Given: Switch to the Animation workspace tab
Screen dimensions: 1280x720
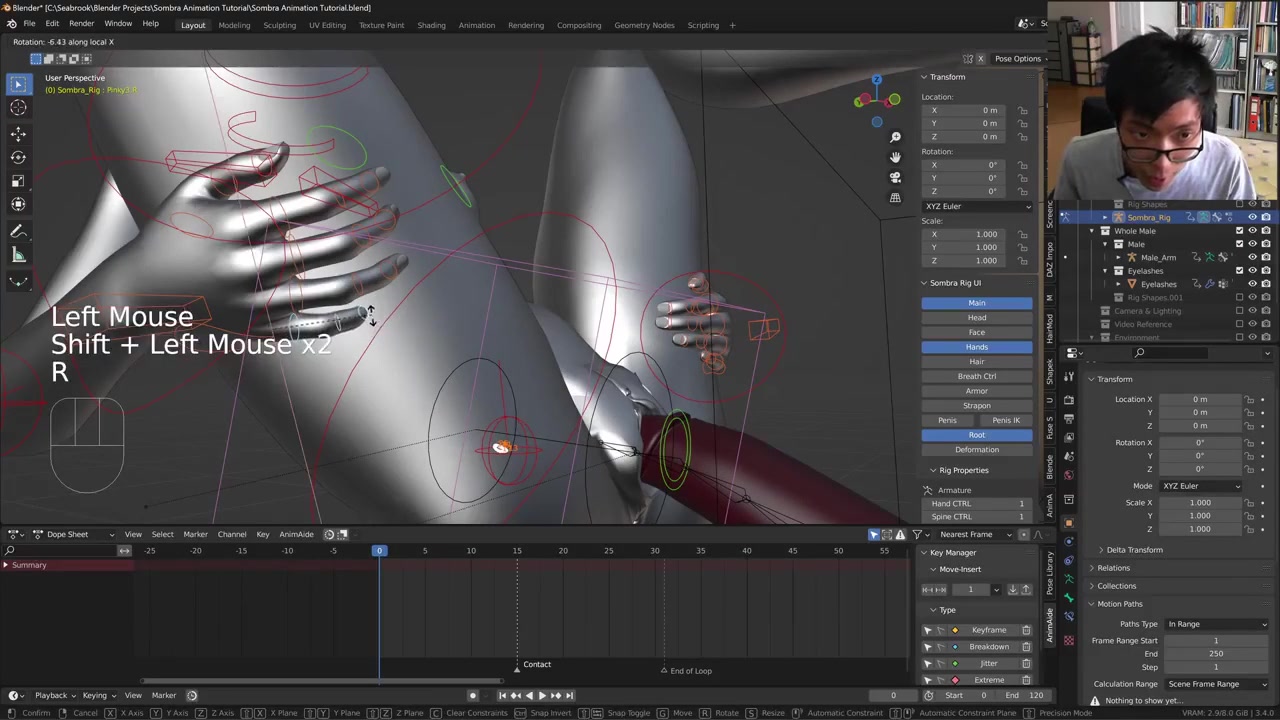Looking at the screenshot, I should tap(476, 25).
